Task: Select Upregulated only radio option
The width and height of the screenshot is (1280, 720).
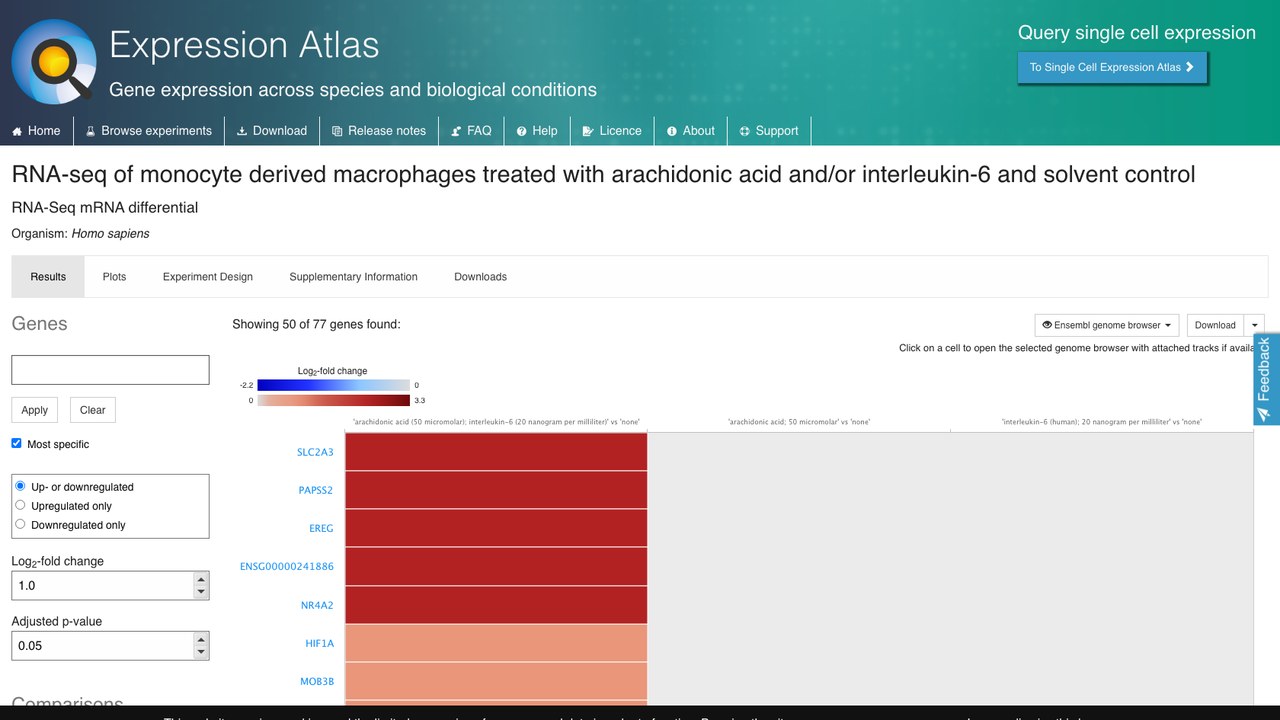Action: tap(20, 505)
